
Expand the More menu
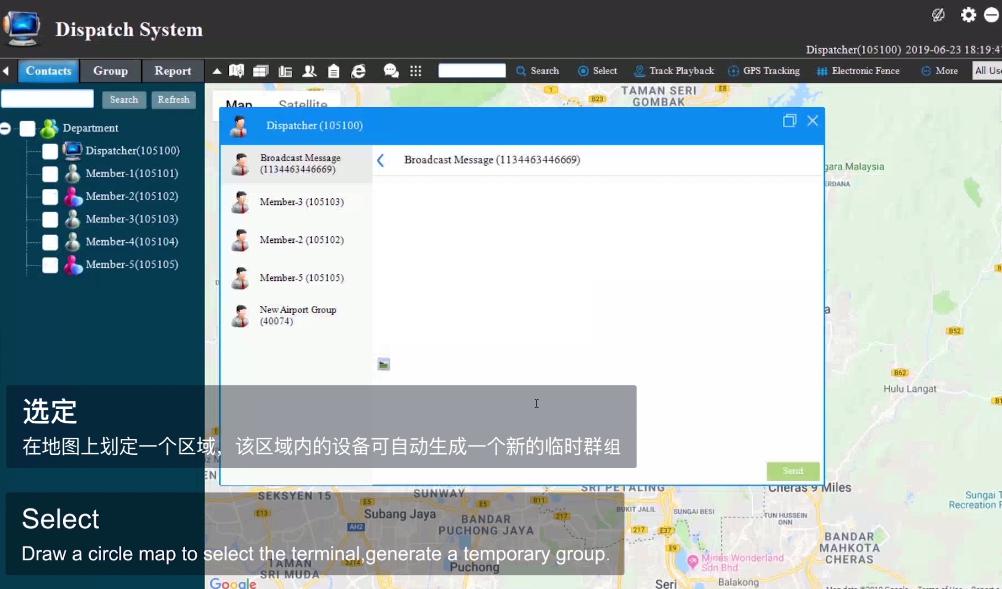click(939, 71)
